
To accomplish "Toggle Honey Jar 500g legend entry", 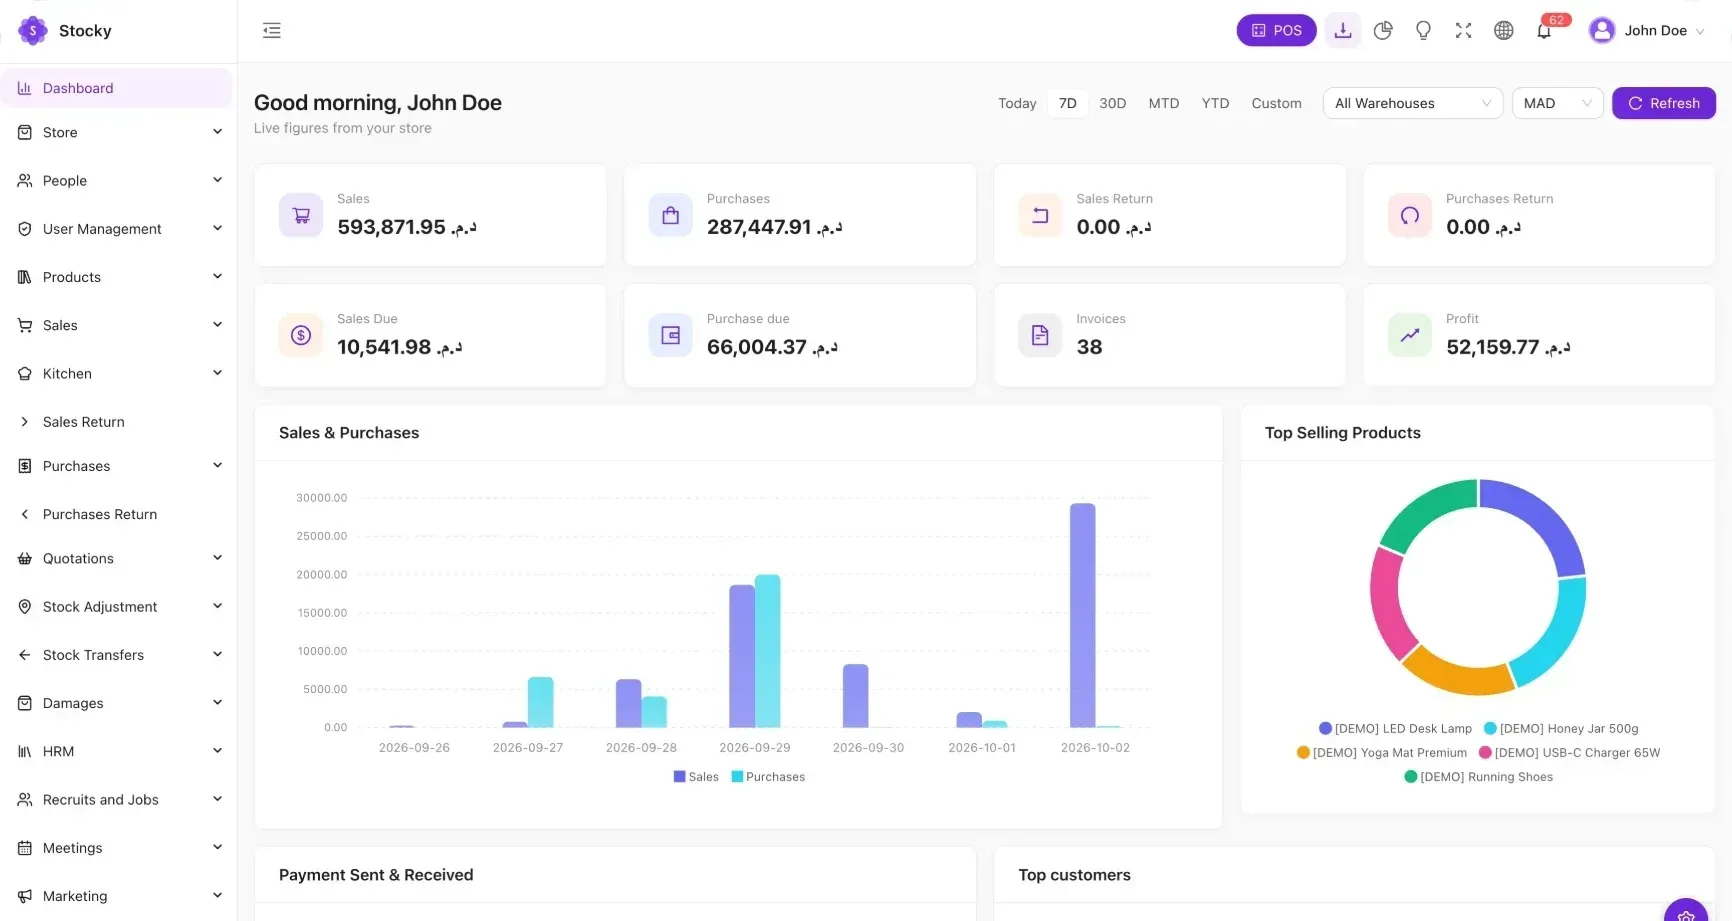I will [x=1561, y=729].
